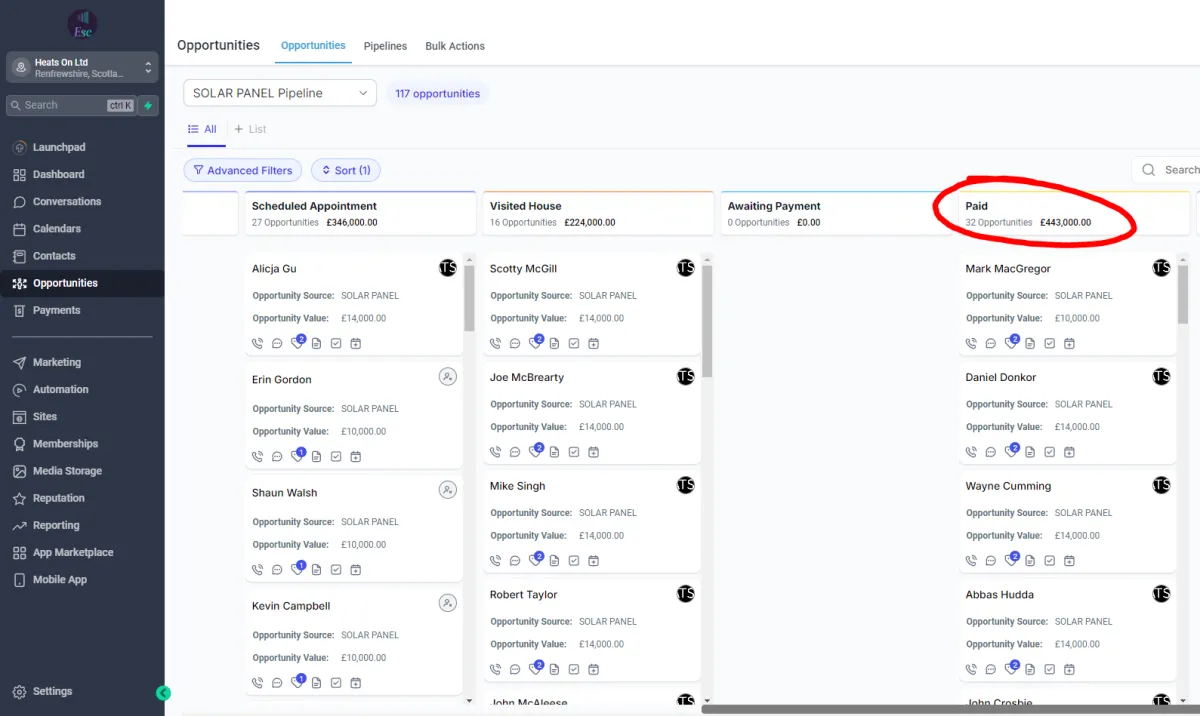Viewport: 1200px width, 716px height.
Task: Click Visited House column scrollbar
Action: tap(707, 322)
